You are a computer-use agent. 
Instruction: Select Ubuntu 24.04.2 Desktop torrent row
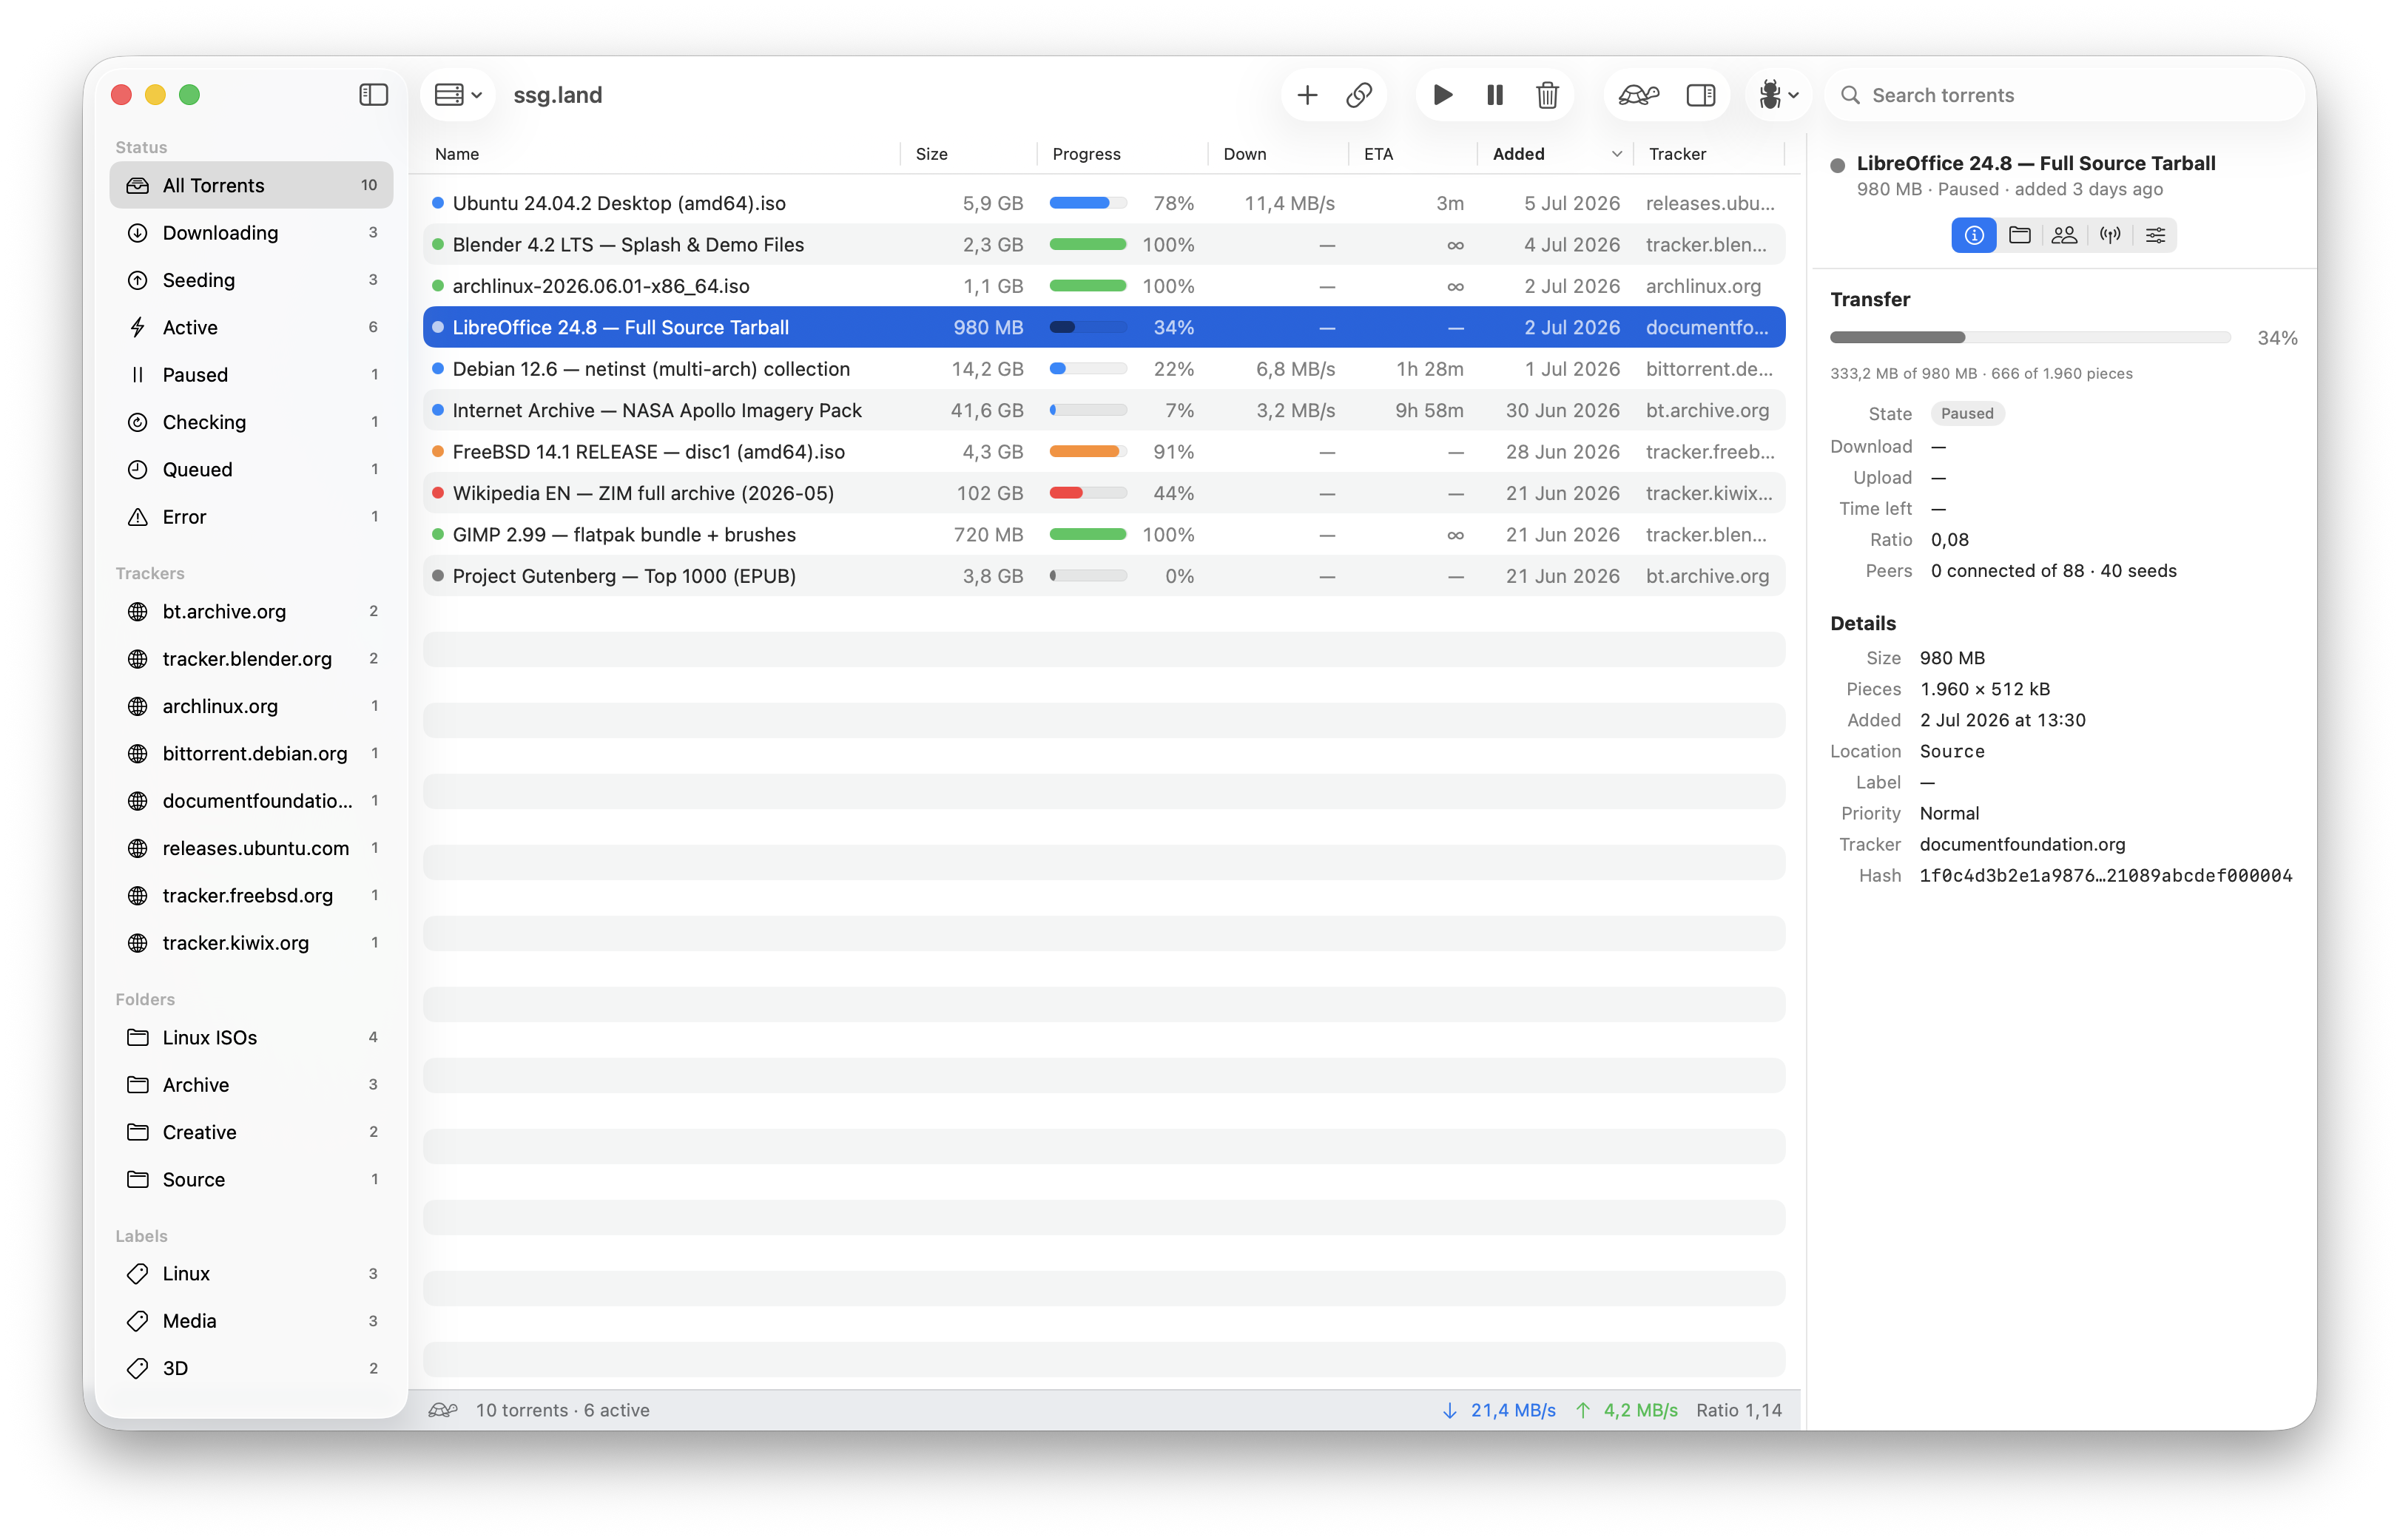(1103, 203)
